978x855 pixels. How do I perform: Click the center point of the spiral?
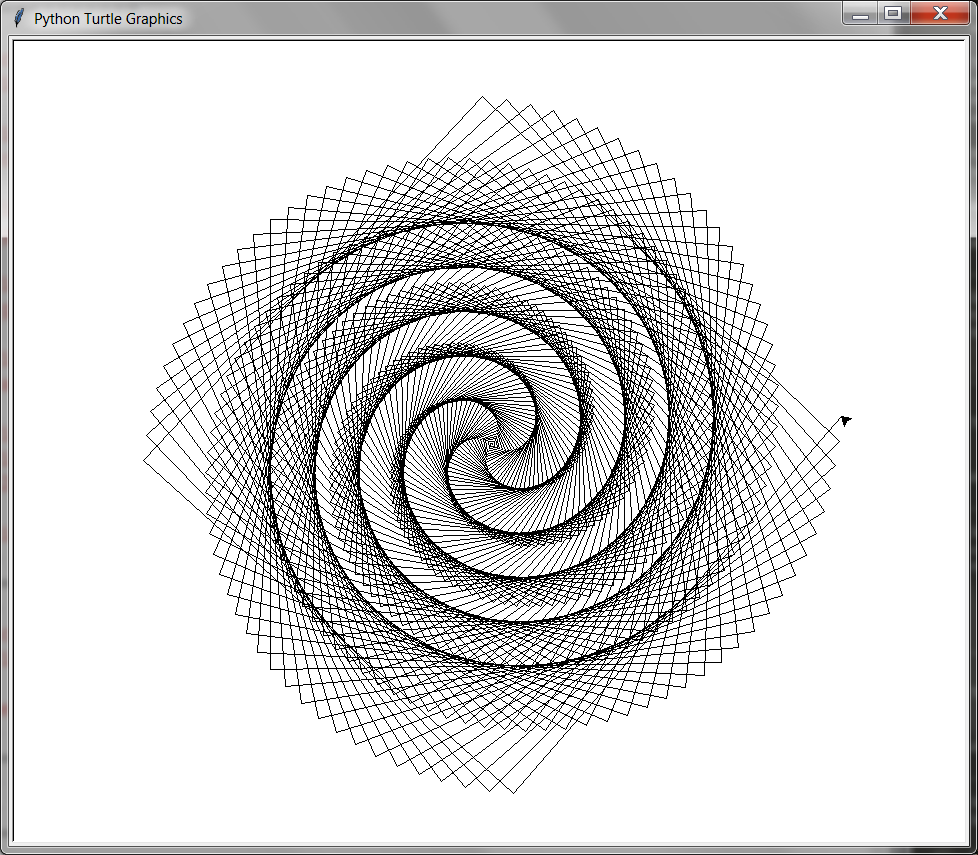tap(490, 440)
